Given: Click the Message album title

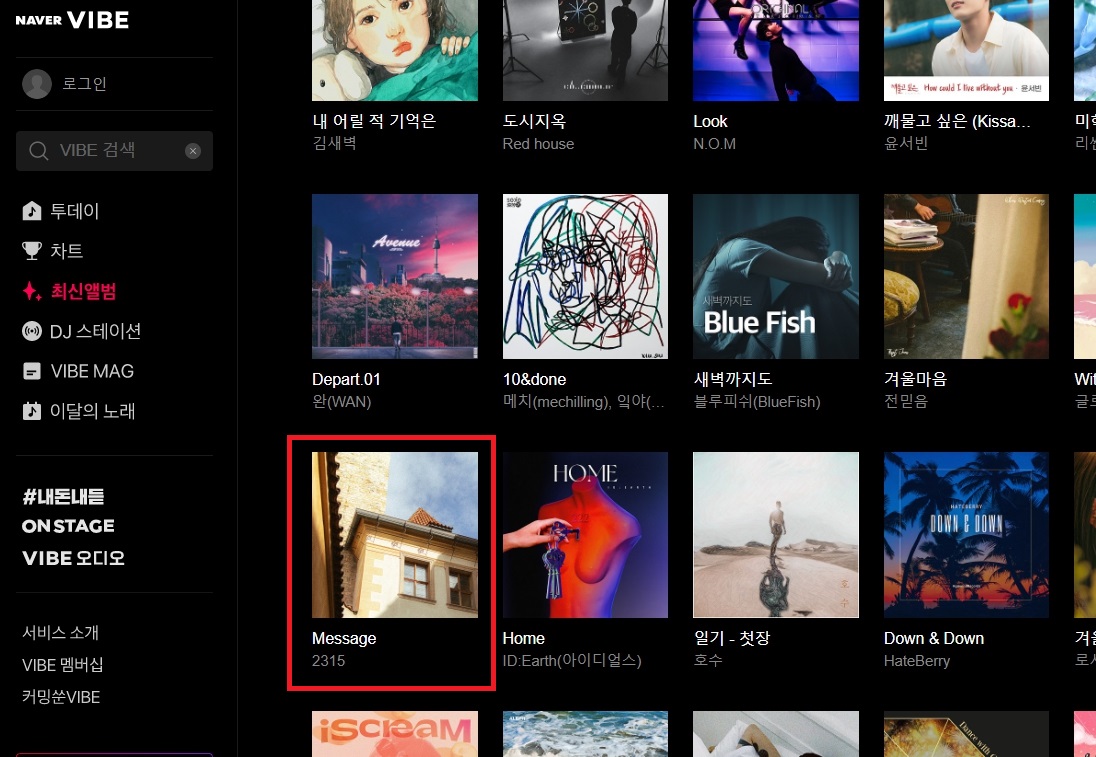Looking at the screenshot, I should pos(344,638).
